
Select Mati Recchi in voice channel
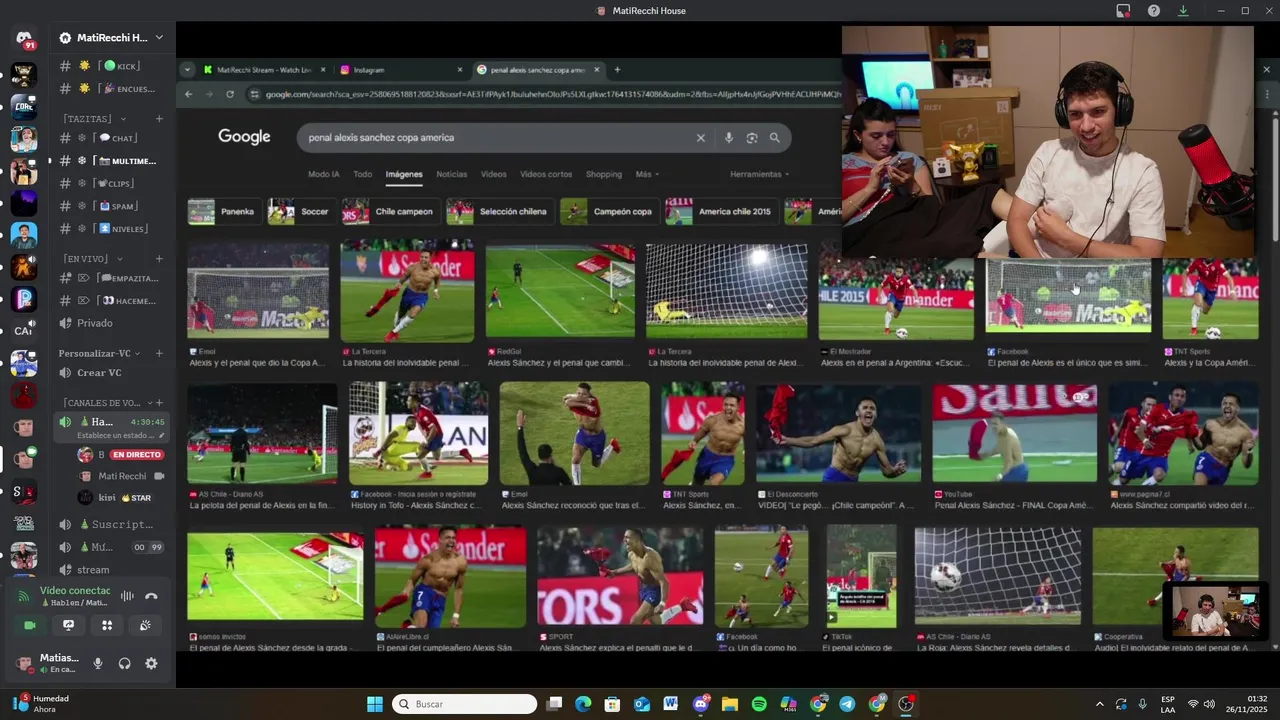tap(121, 476)
